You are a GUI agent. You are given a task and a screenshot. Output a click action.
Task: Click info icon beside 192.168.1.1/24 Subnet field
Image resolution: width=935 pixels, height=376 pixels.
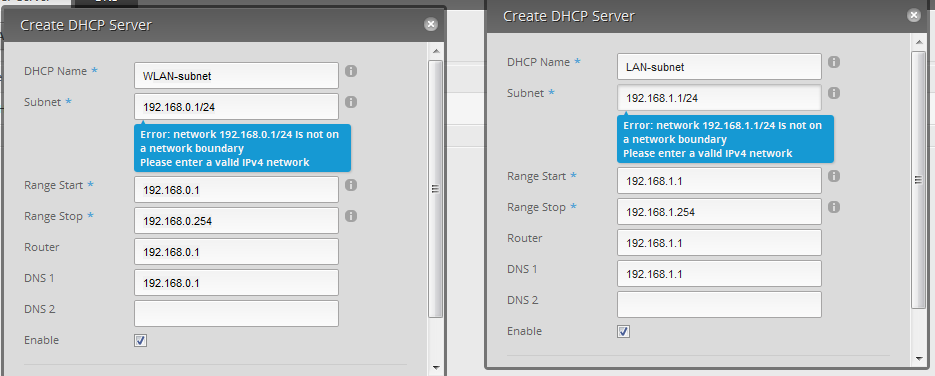834,93
